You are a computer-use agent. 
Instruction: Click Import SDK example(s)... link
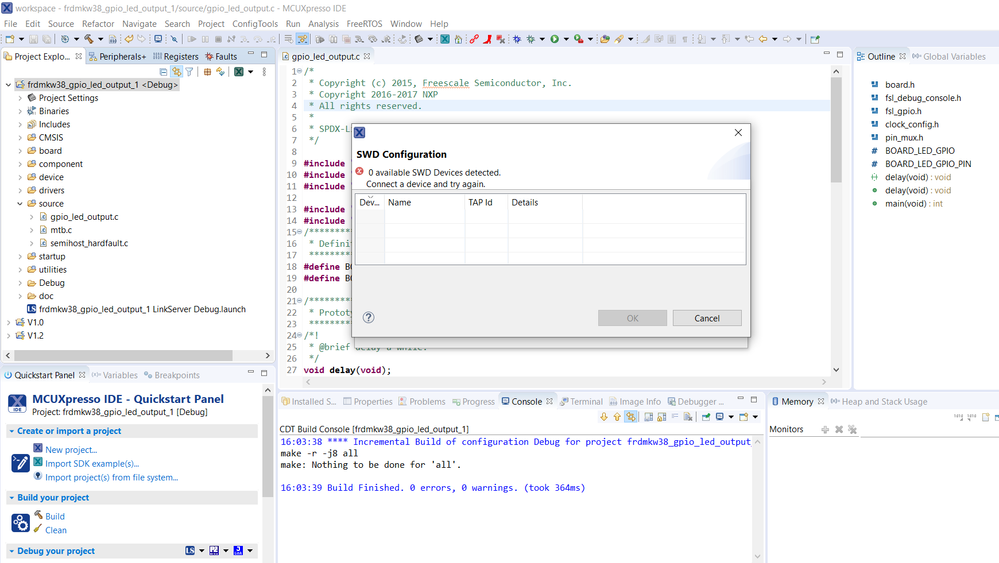click(x=92, y=464)
